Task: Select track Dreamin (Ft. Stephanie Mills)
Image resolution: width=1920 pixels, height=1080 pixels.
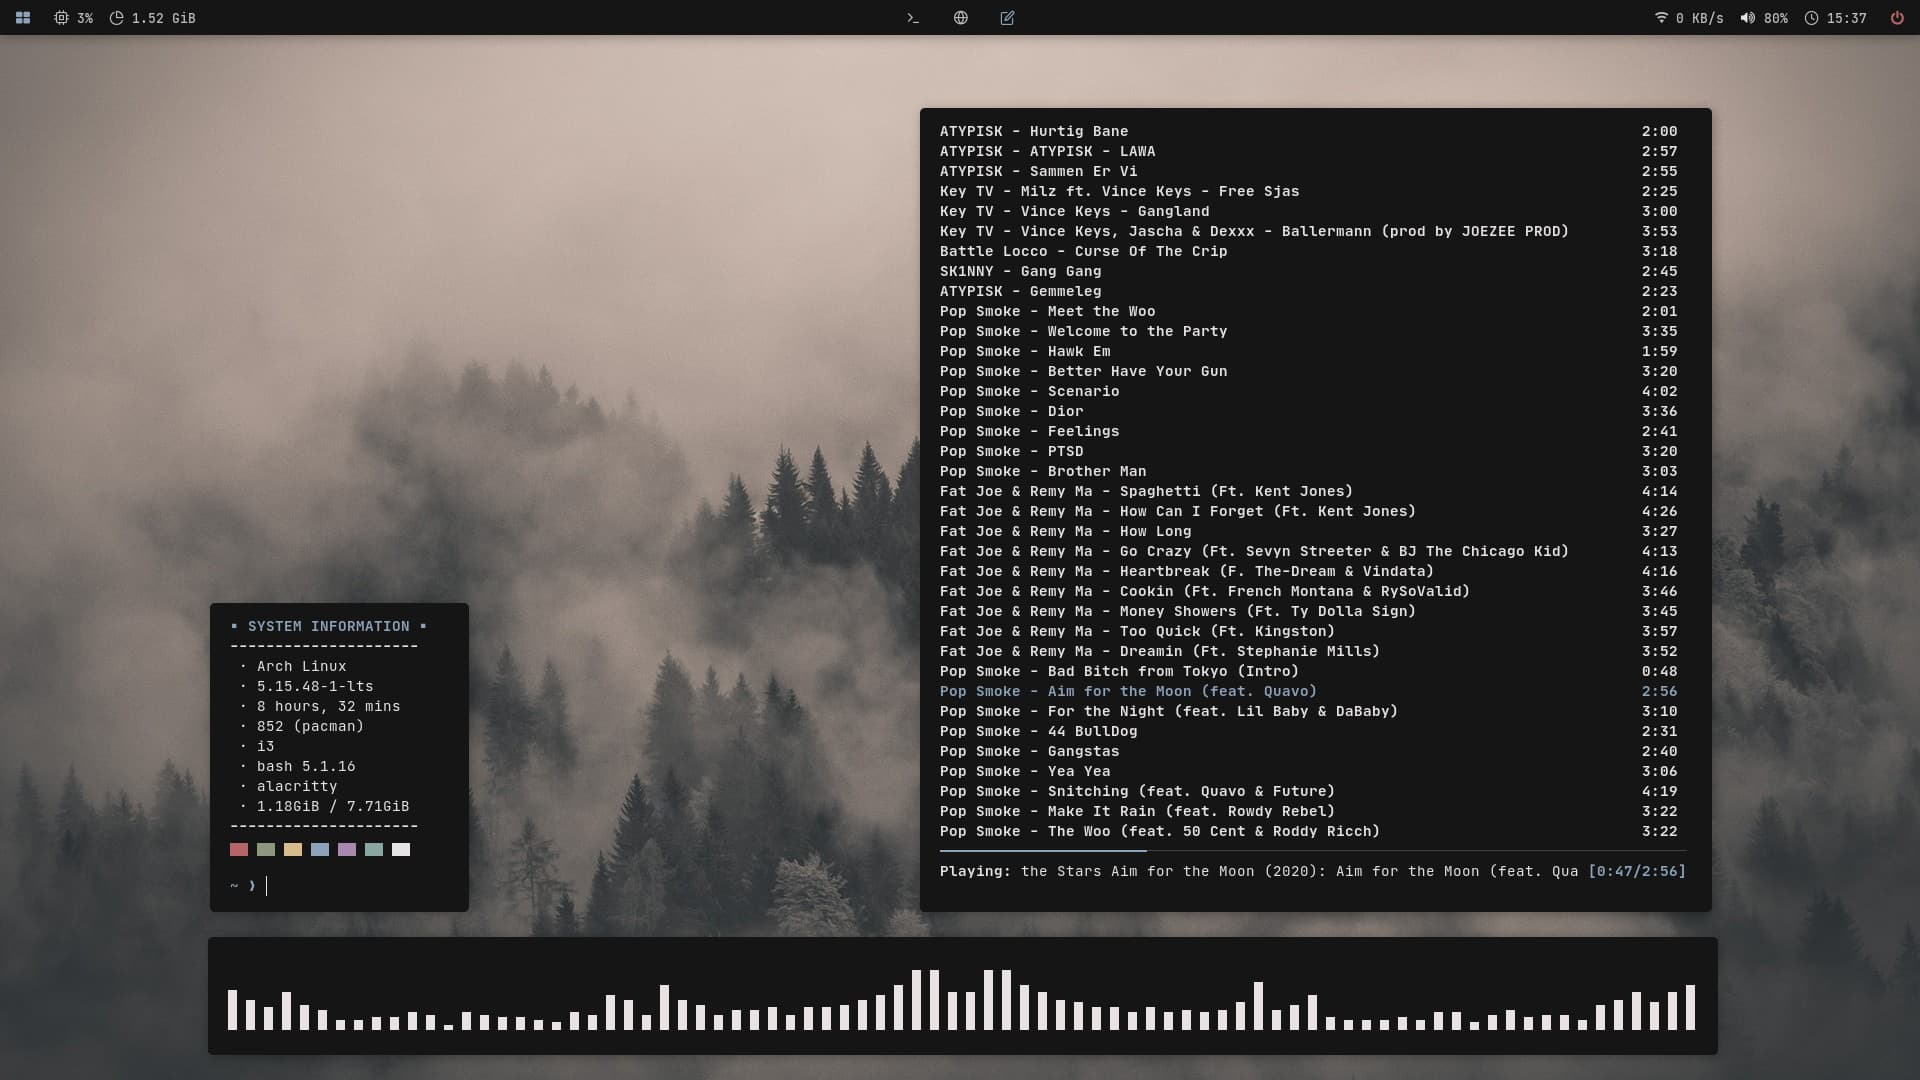Action: pyautogui.click(x=1309, y=651)
